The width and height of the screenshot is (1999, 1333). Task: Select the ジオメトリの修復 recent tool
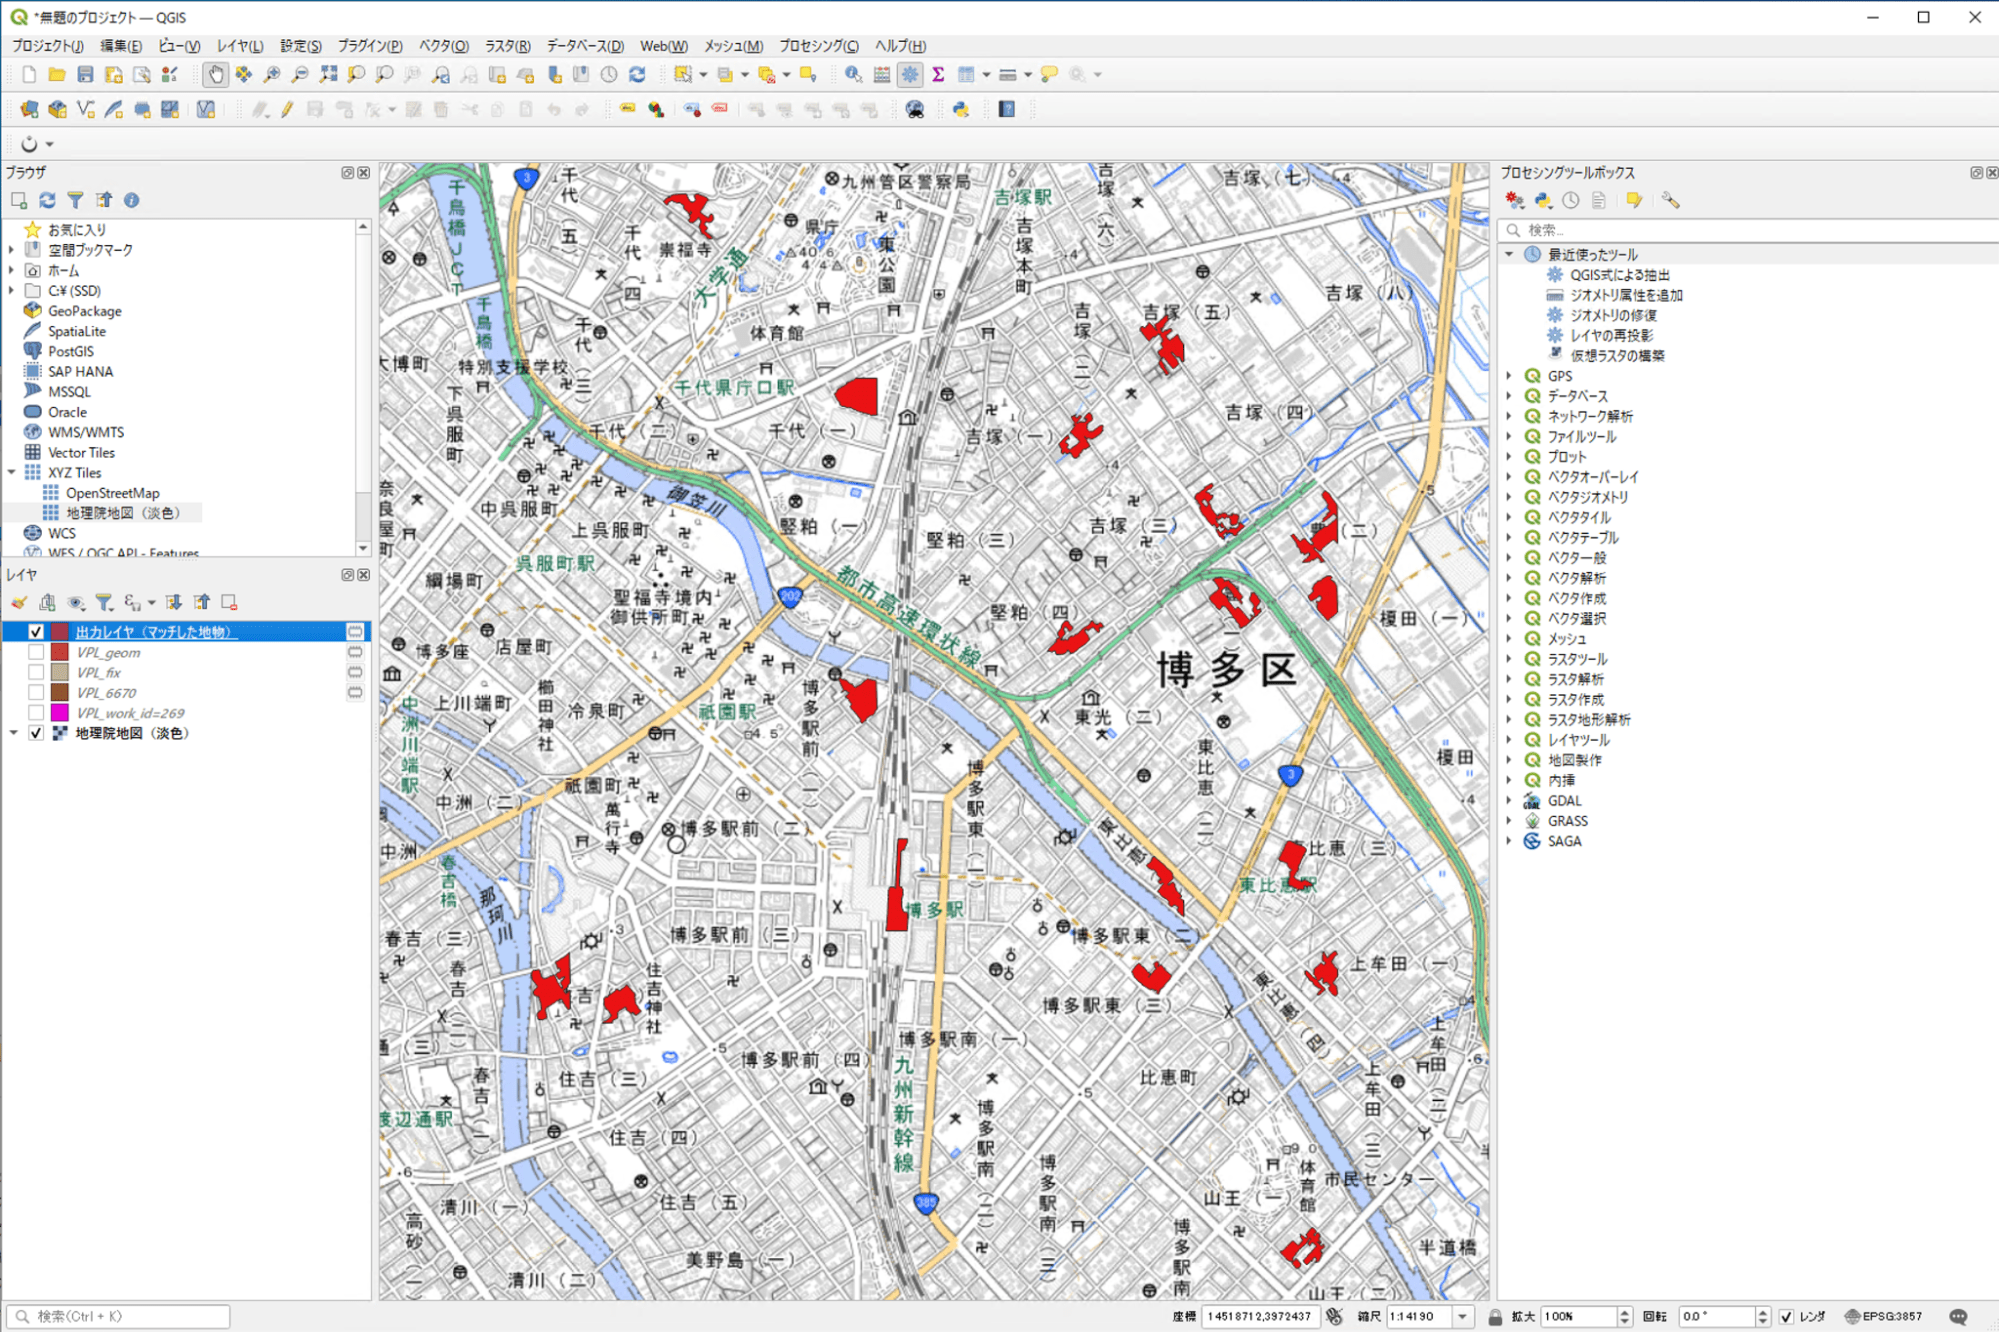click(1613, 315)
